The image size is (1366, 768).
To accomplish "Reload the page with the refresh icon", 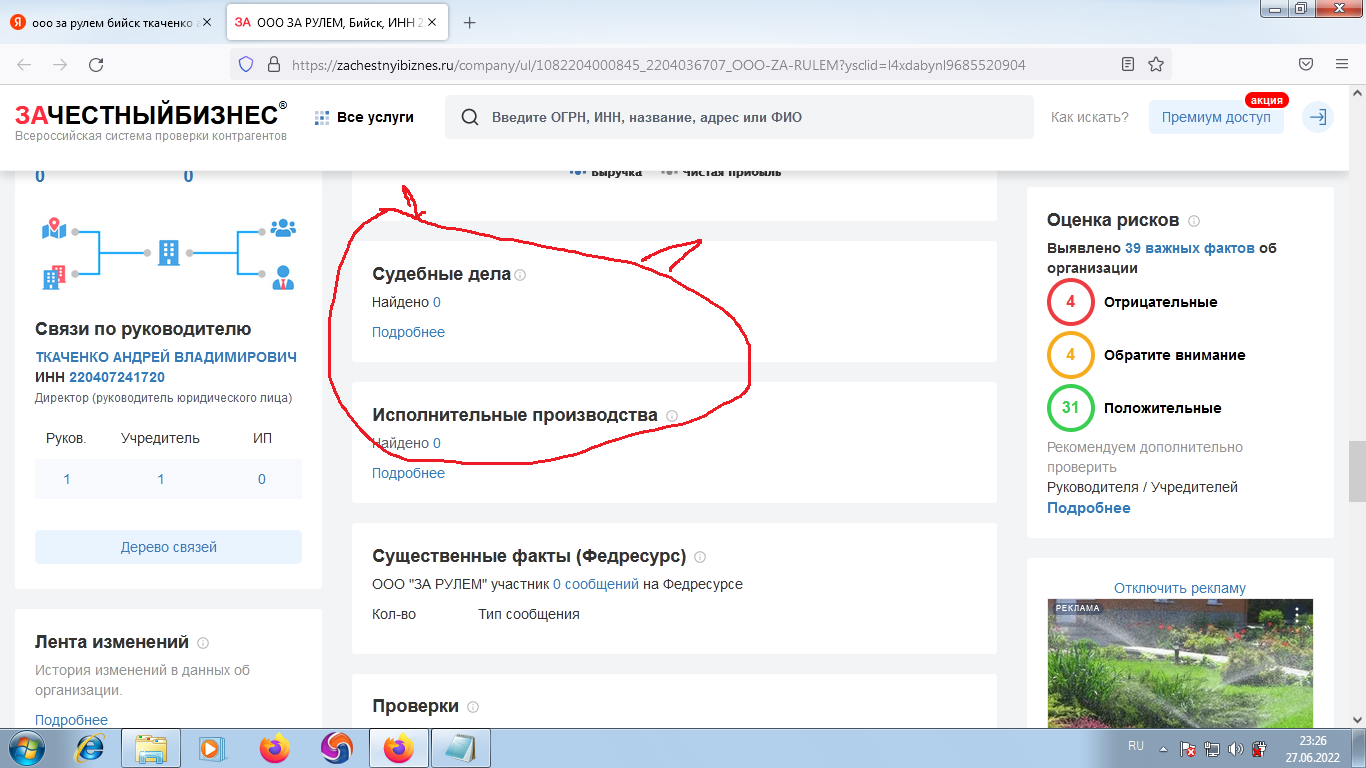I will (97, 63).
